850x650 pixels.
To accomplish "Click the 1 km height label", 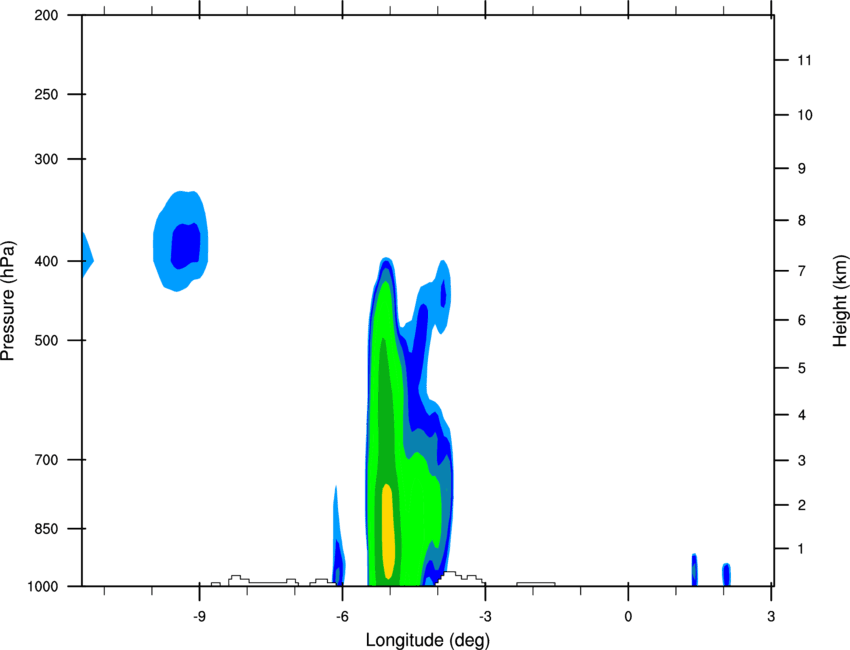I will [x=802, y=549].
